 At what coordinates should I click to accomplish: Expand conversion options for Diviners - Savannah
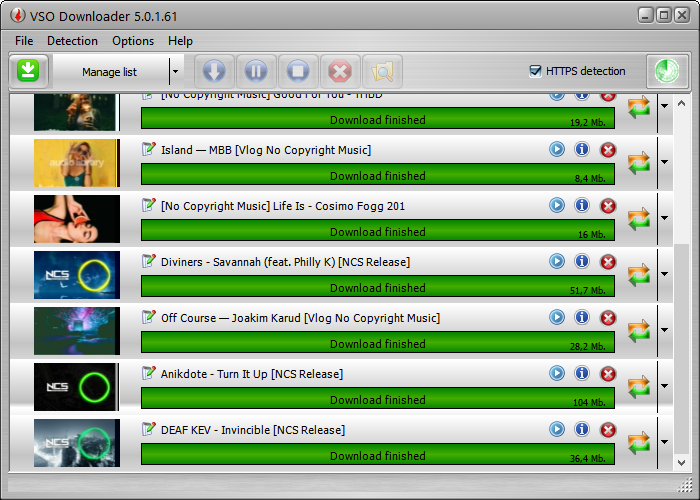click(664, 274)
